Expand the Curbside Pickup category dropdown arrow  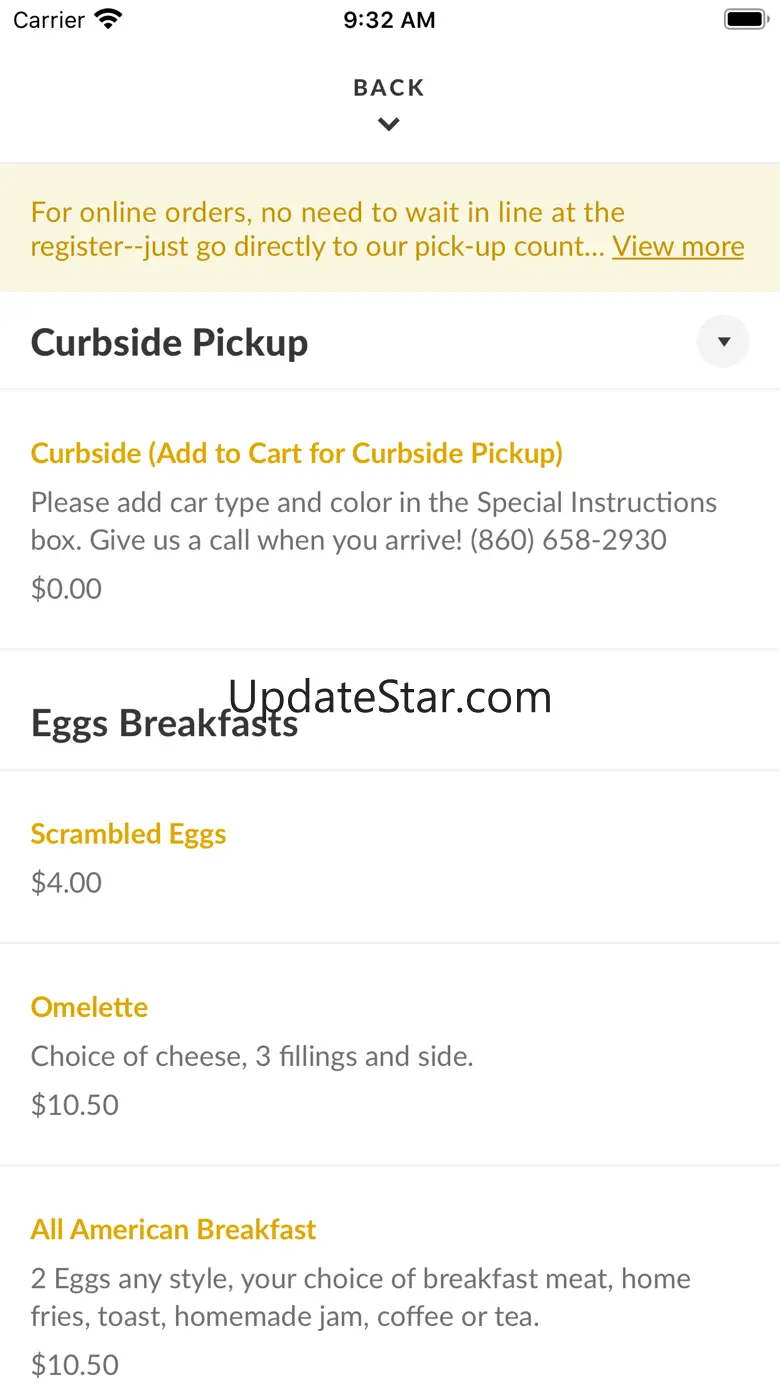[723, 342]
